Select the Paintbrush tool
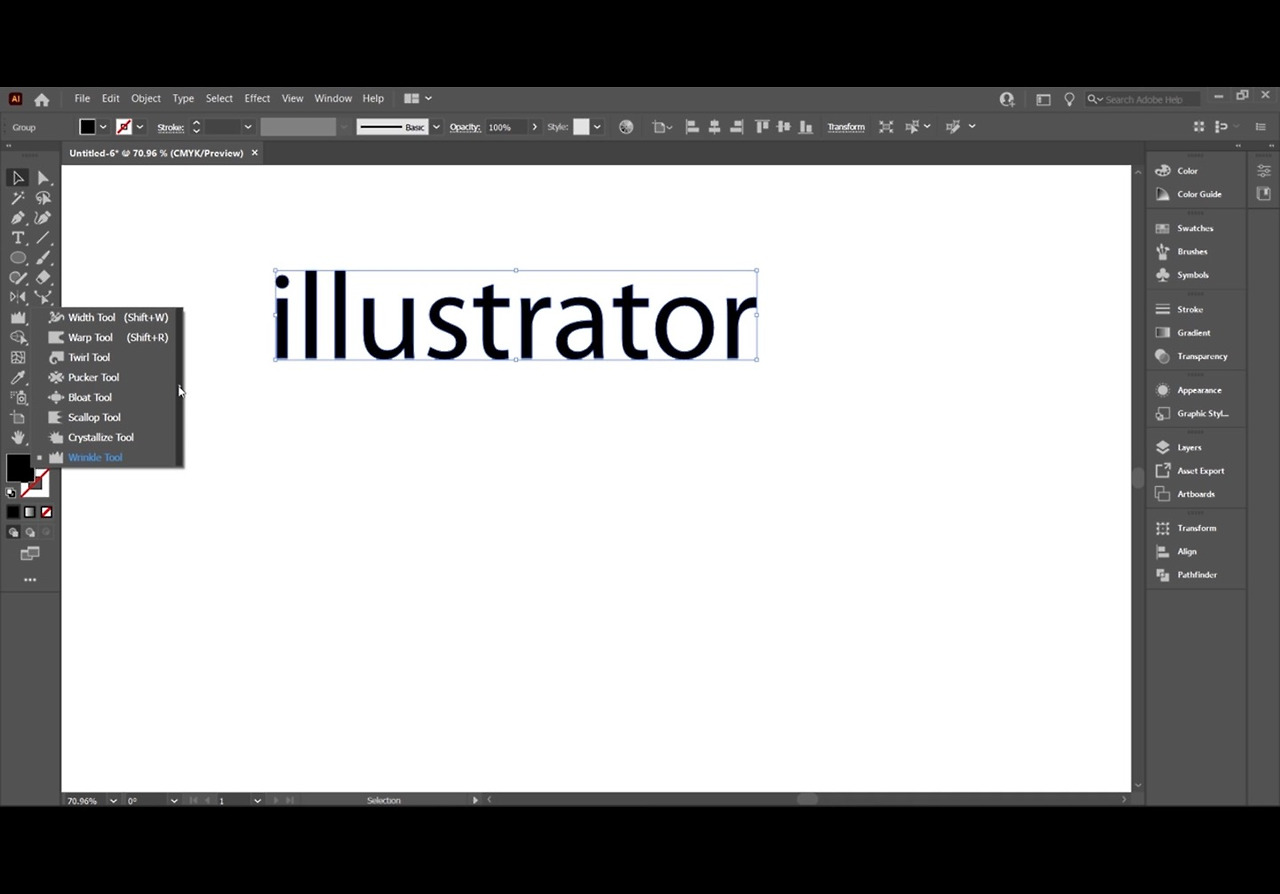Screen dimensions: 1280x894 (x=43, y=258)
